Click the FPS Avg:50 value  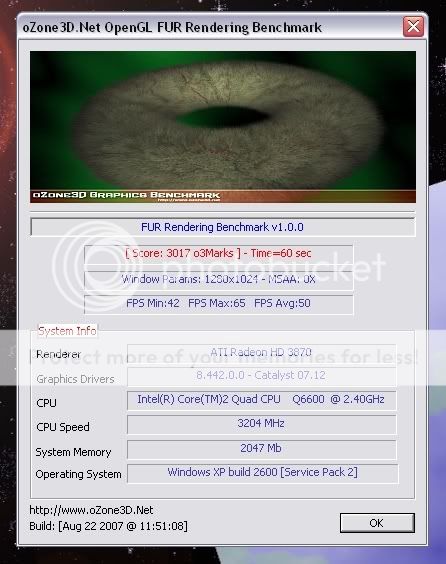(282, 303)
